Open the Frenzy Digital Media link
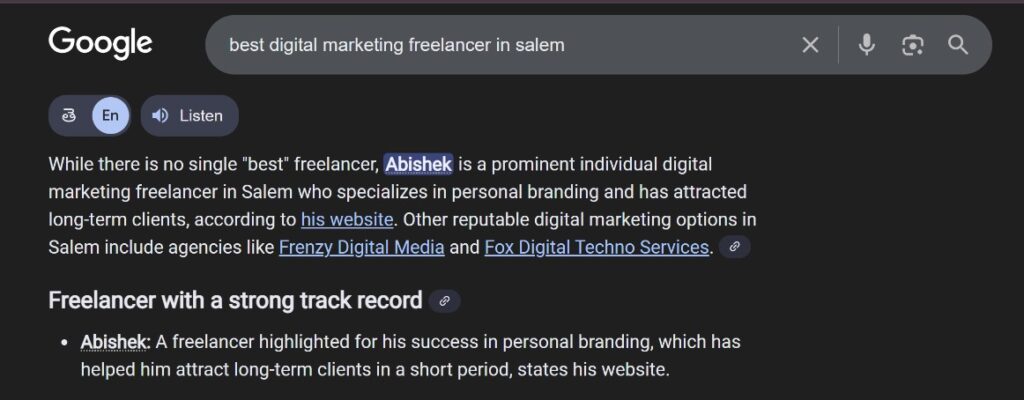This screenshot has width=1024, height=400. click(362, 247)
